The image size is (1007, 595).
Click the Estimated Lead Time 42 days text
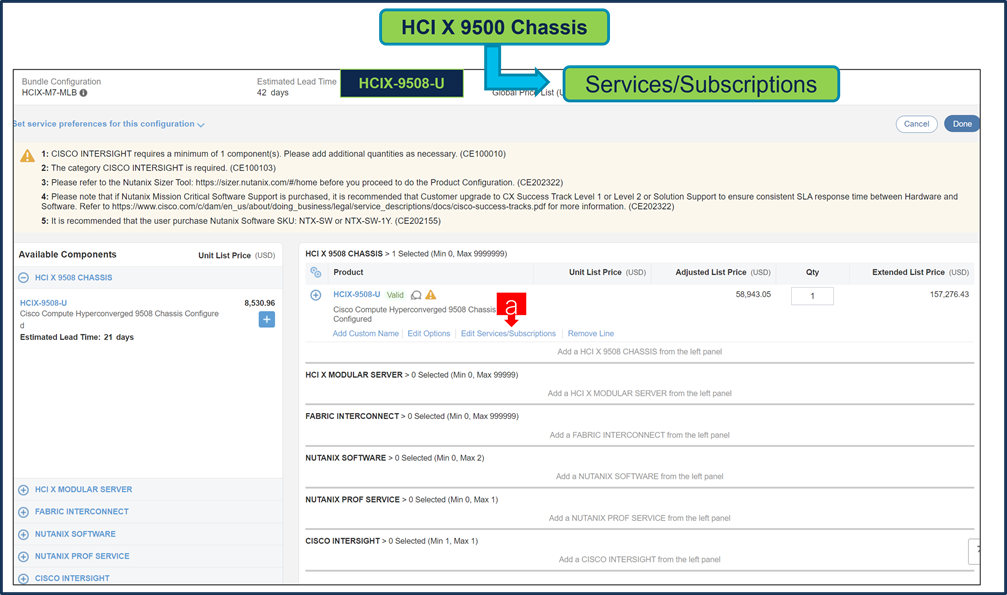(296, 87)
